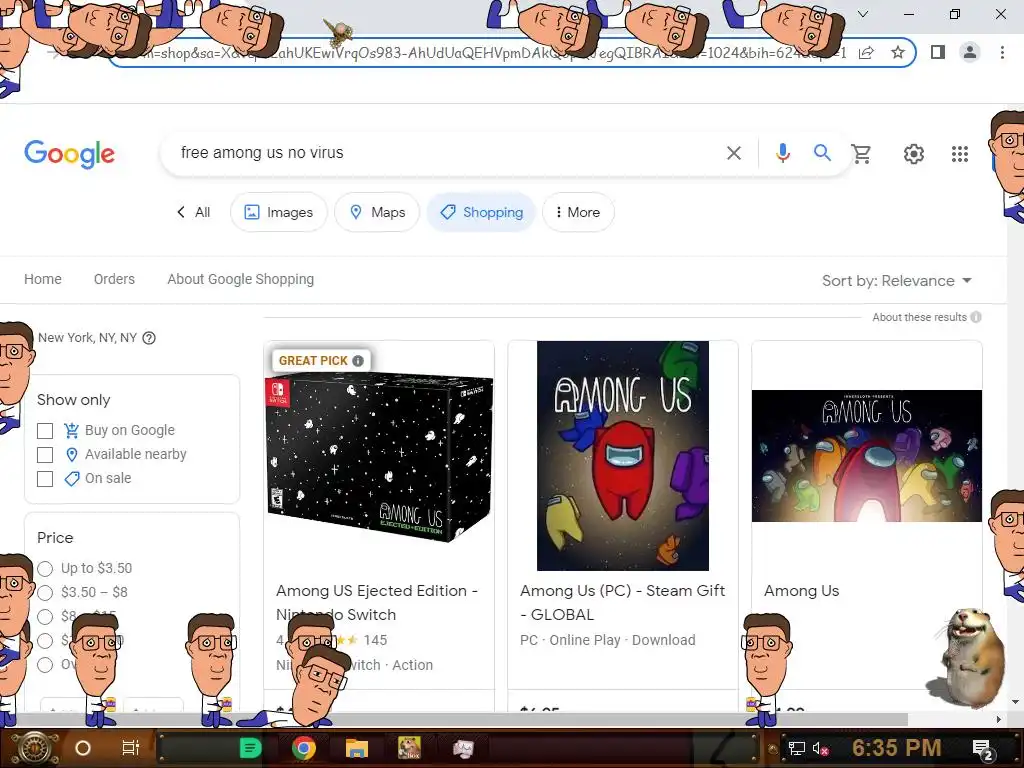1024x768 pixels.
Task: Open the Chrome three-dot menu
Action: [x=1002, y=52]
